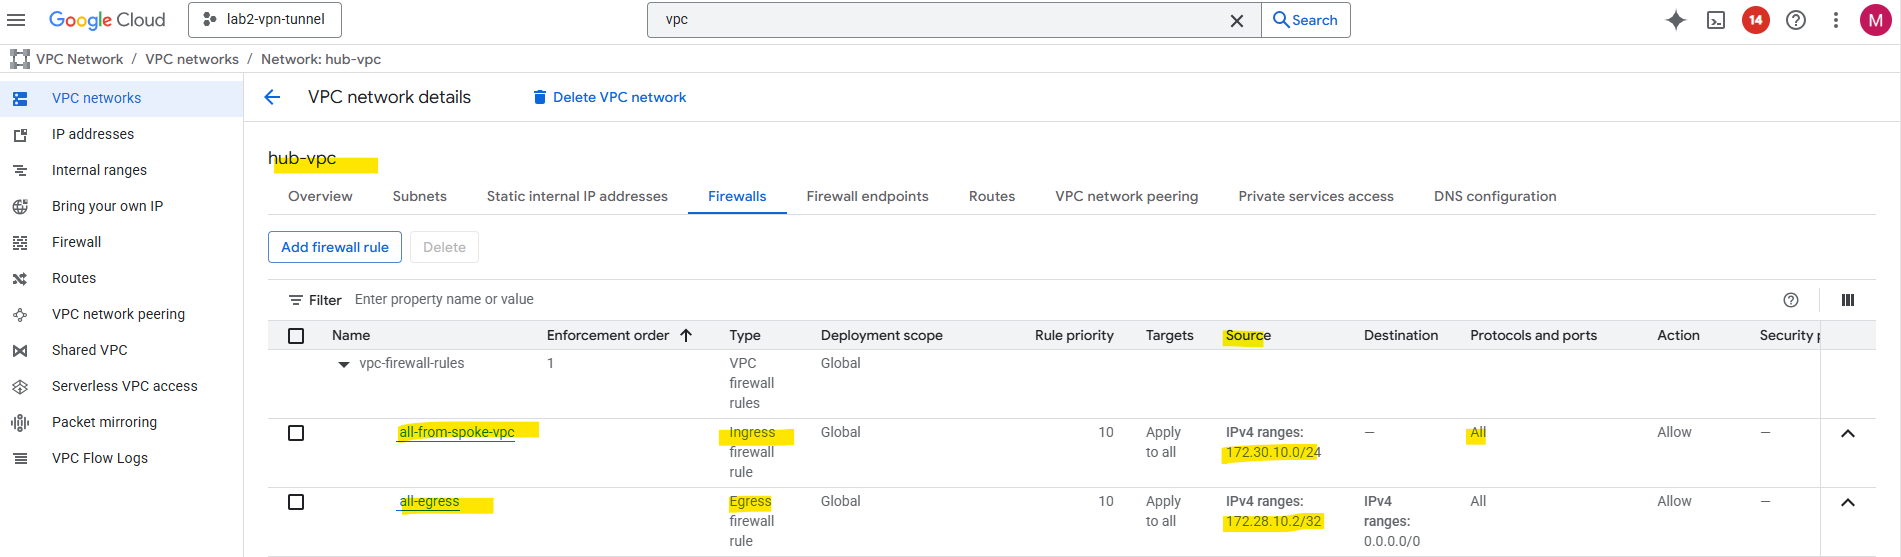This screenshot has height=557, width=1901.
Task: Check the all-egress rule checkbox
Action: click(x=296, y=502)
